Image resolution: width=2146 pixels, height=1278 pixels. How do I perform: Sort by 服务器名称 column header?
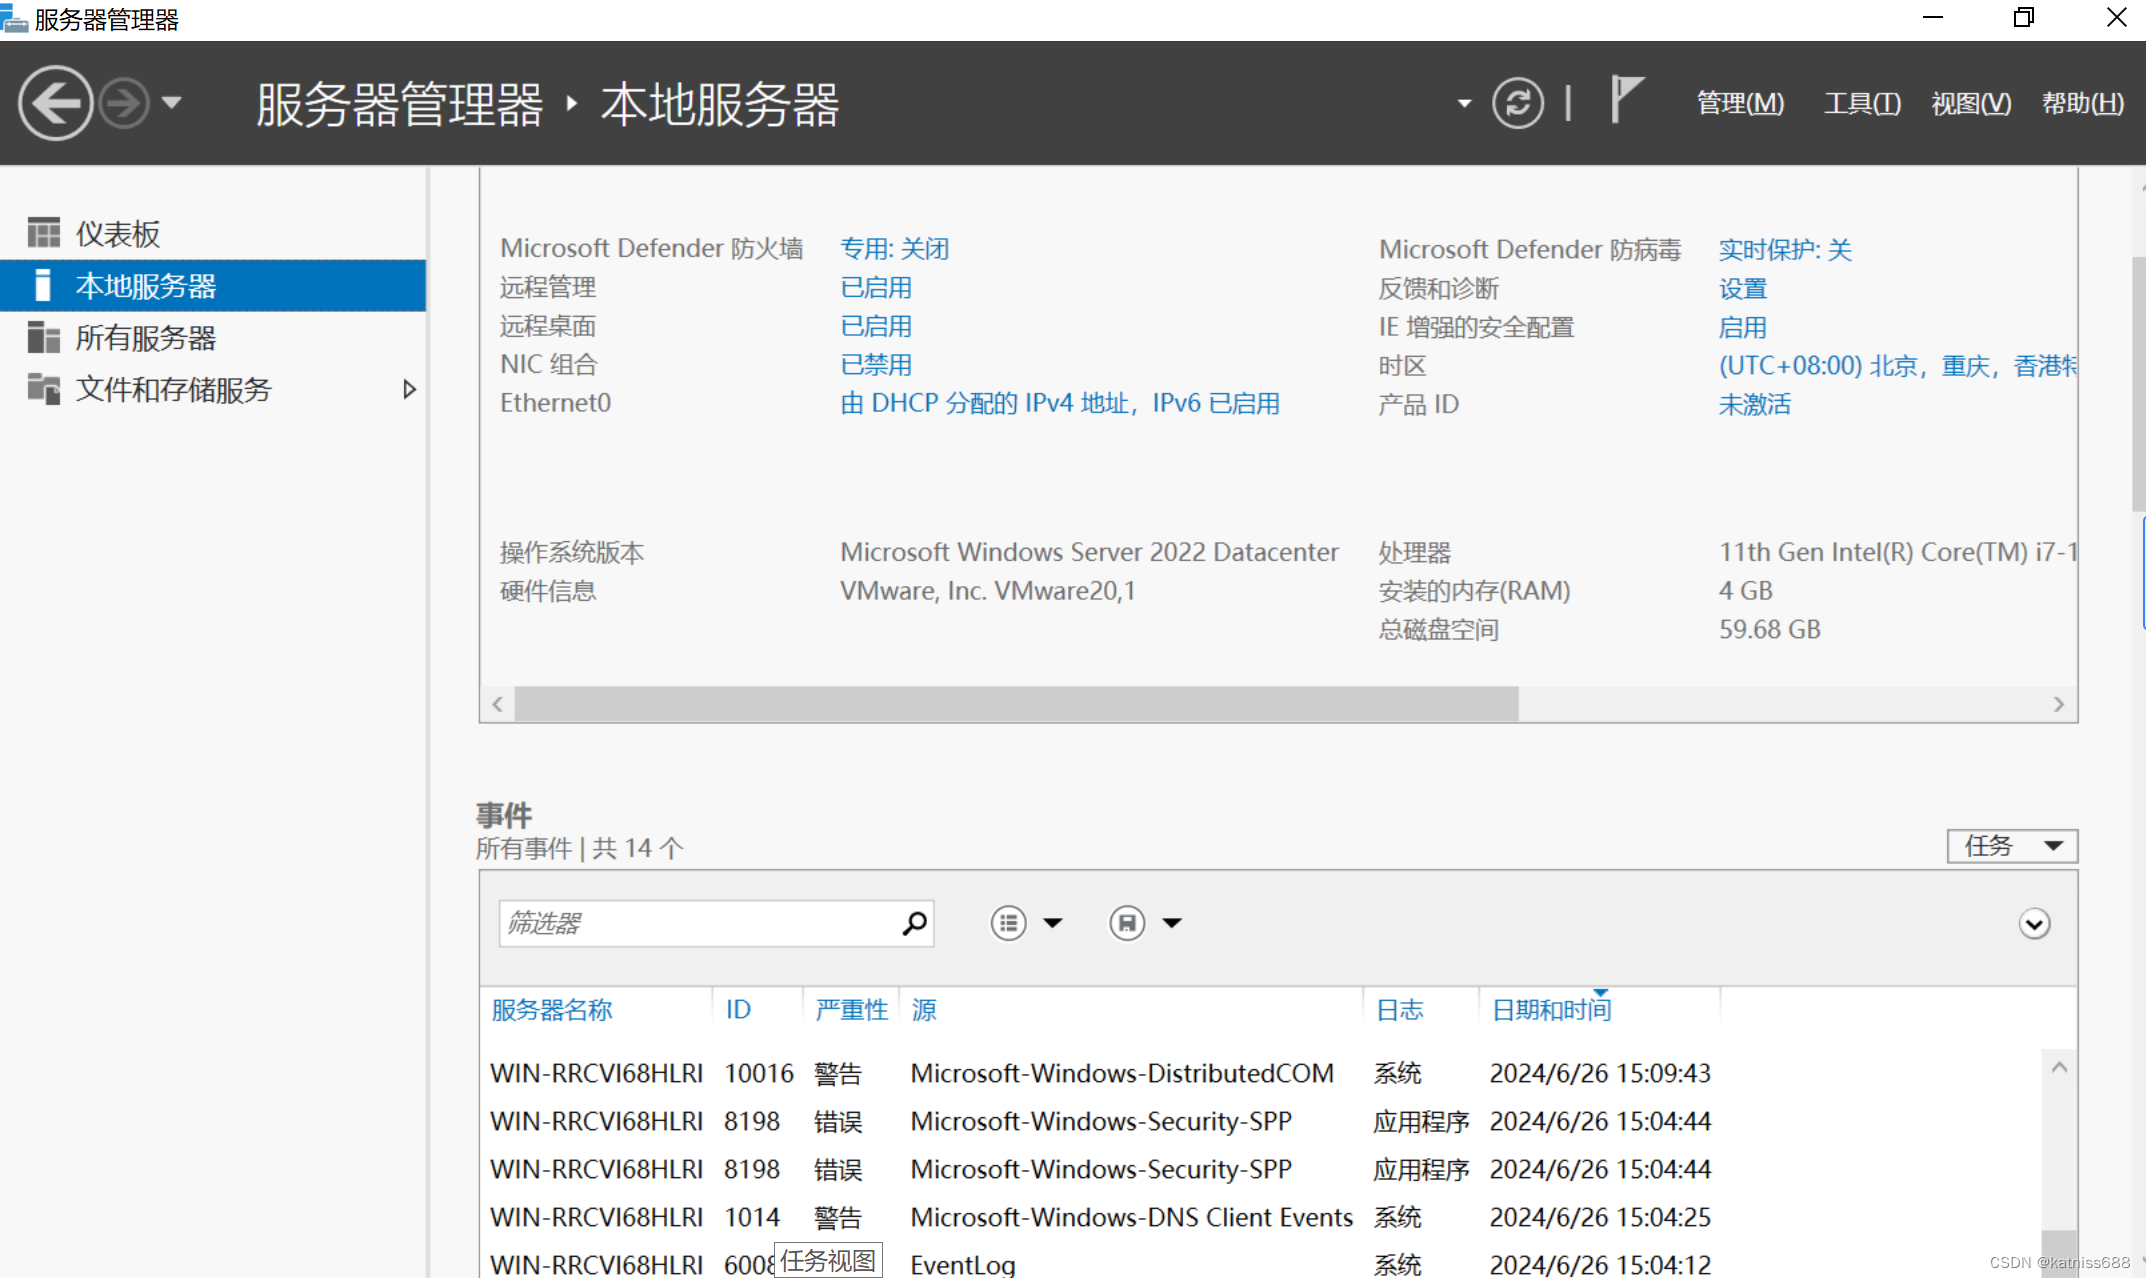tap(552, 1010)
